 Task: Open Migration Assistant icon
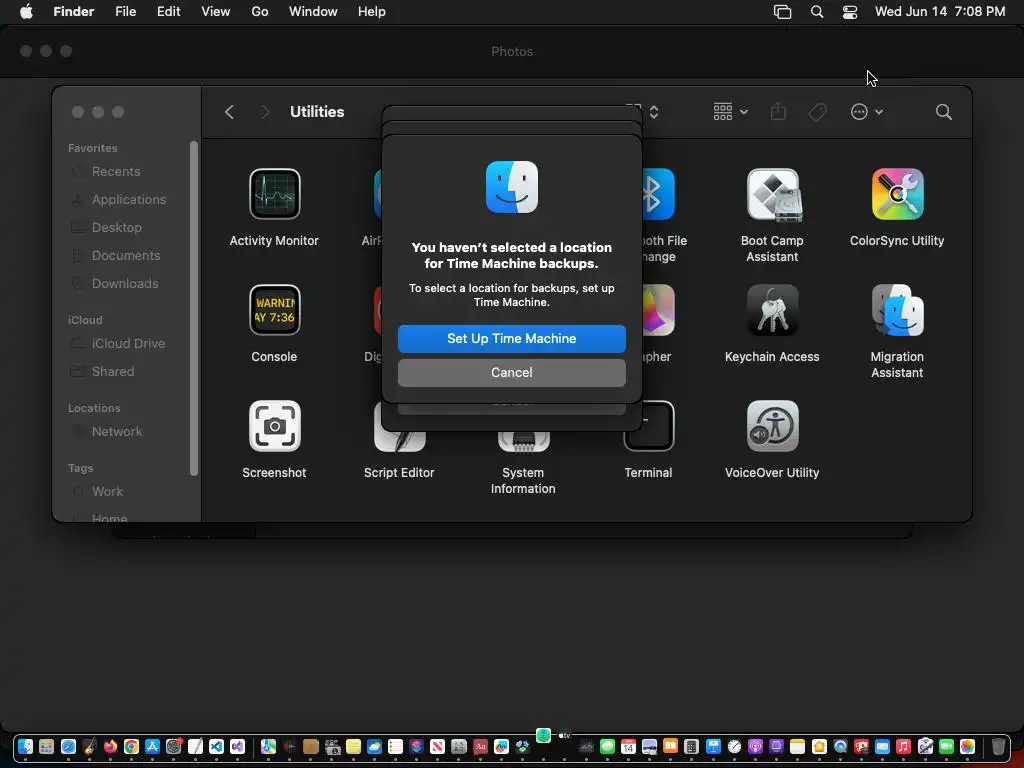(897, 310)
